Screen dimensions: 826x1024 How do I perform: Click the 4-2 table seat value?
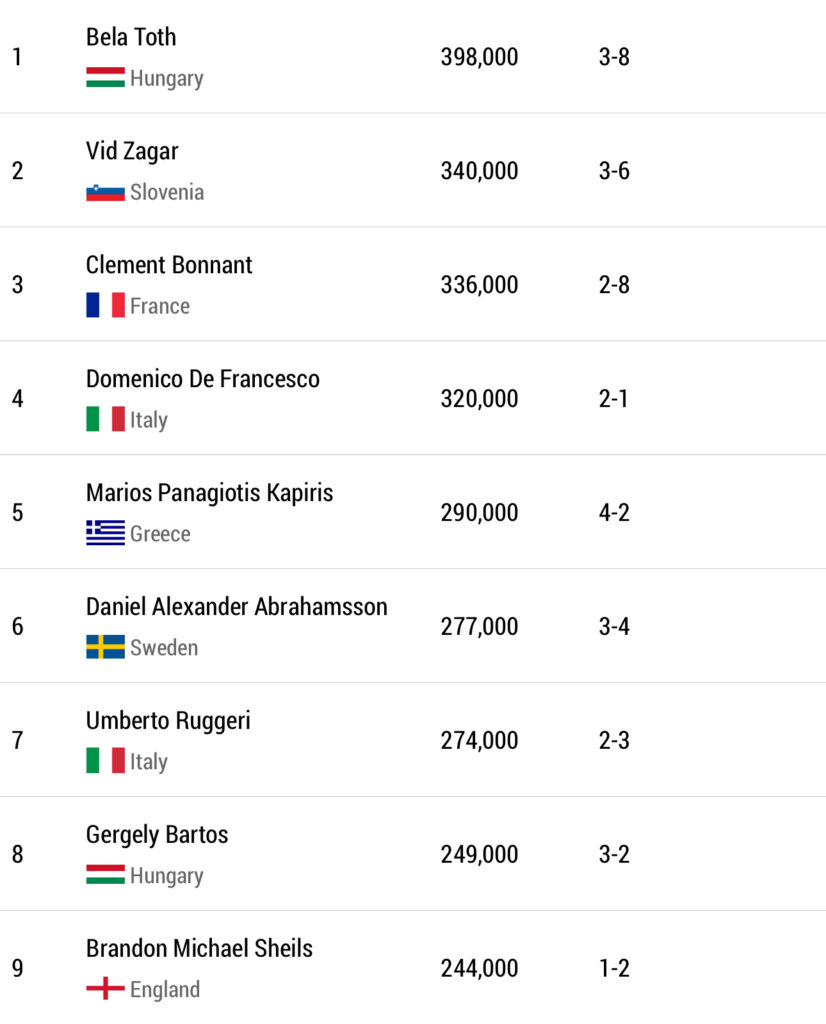[614, 513]
